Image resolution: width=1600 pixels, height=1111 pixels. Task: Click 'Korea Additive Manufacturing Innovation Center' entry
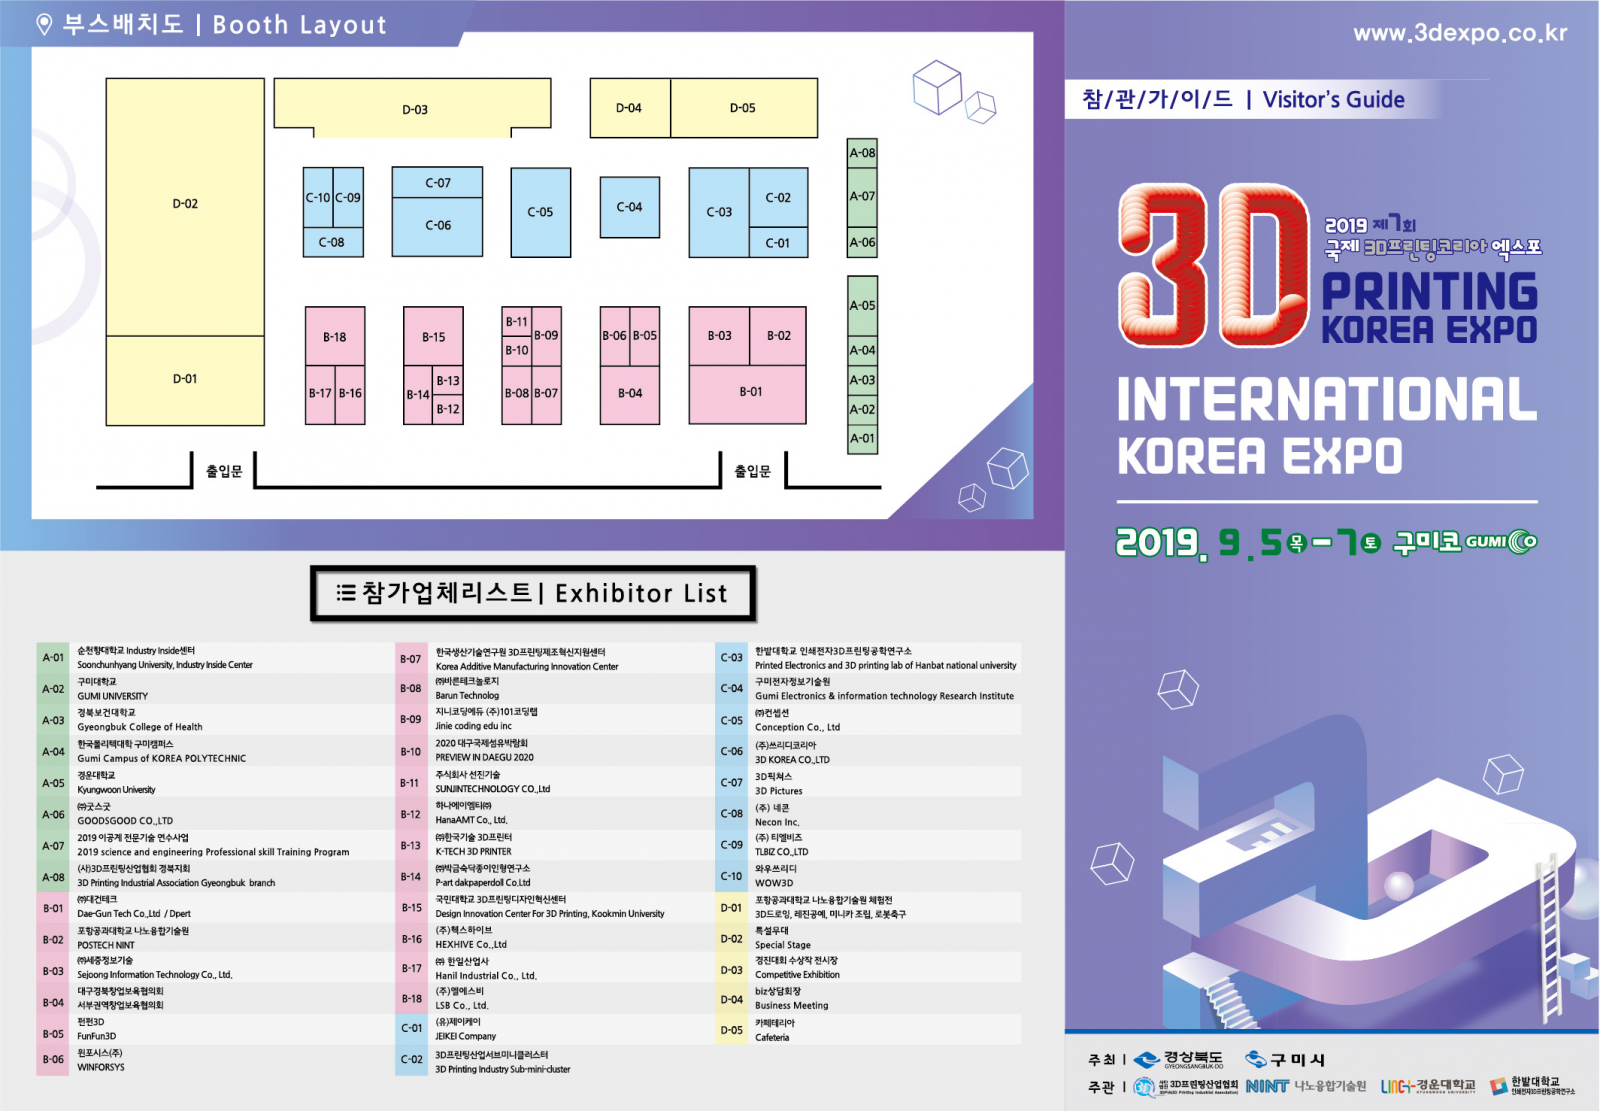(527, 667)
